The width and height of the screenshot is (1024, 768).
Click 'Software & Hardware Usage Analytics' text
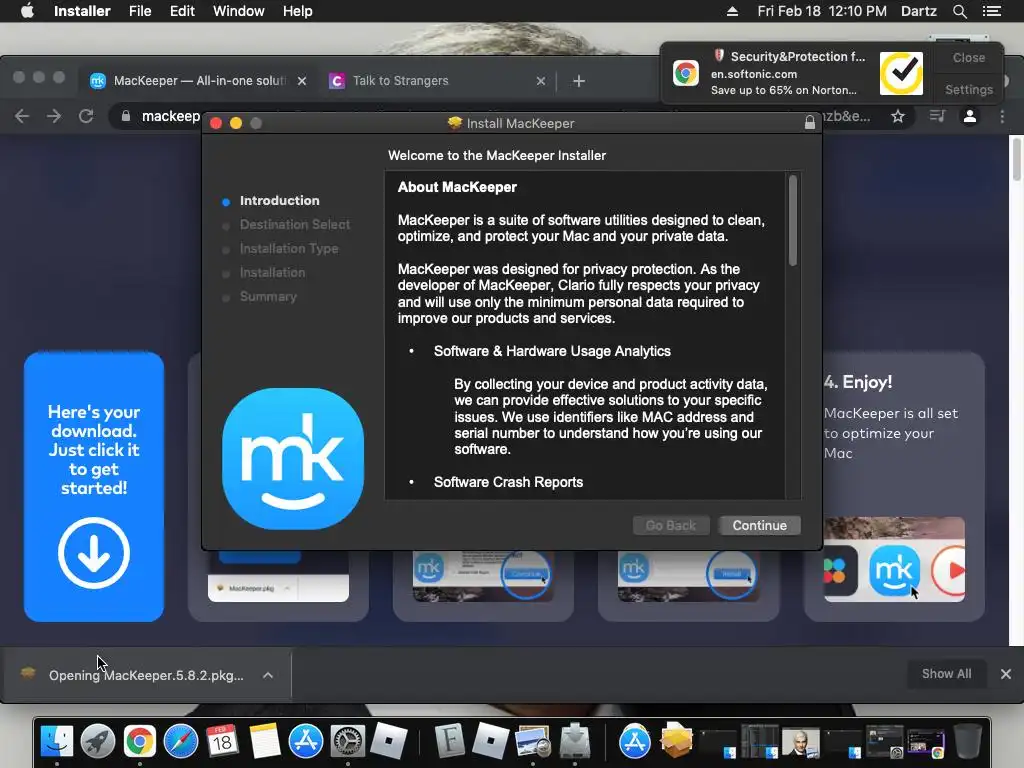click(x=552, y=351)
